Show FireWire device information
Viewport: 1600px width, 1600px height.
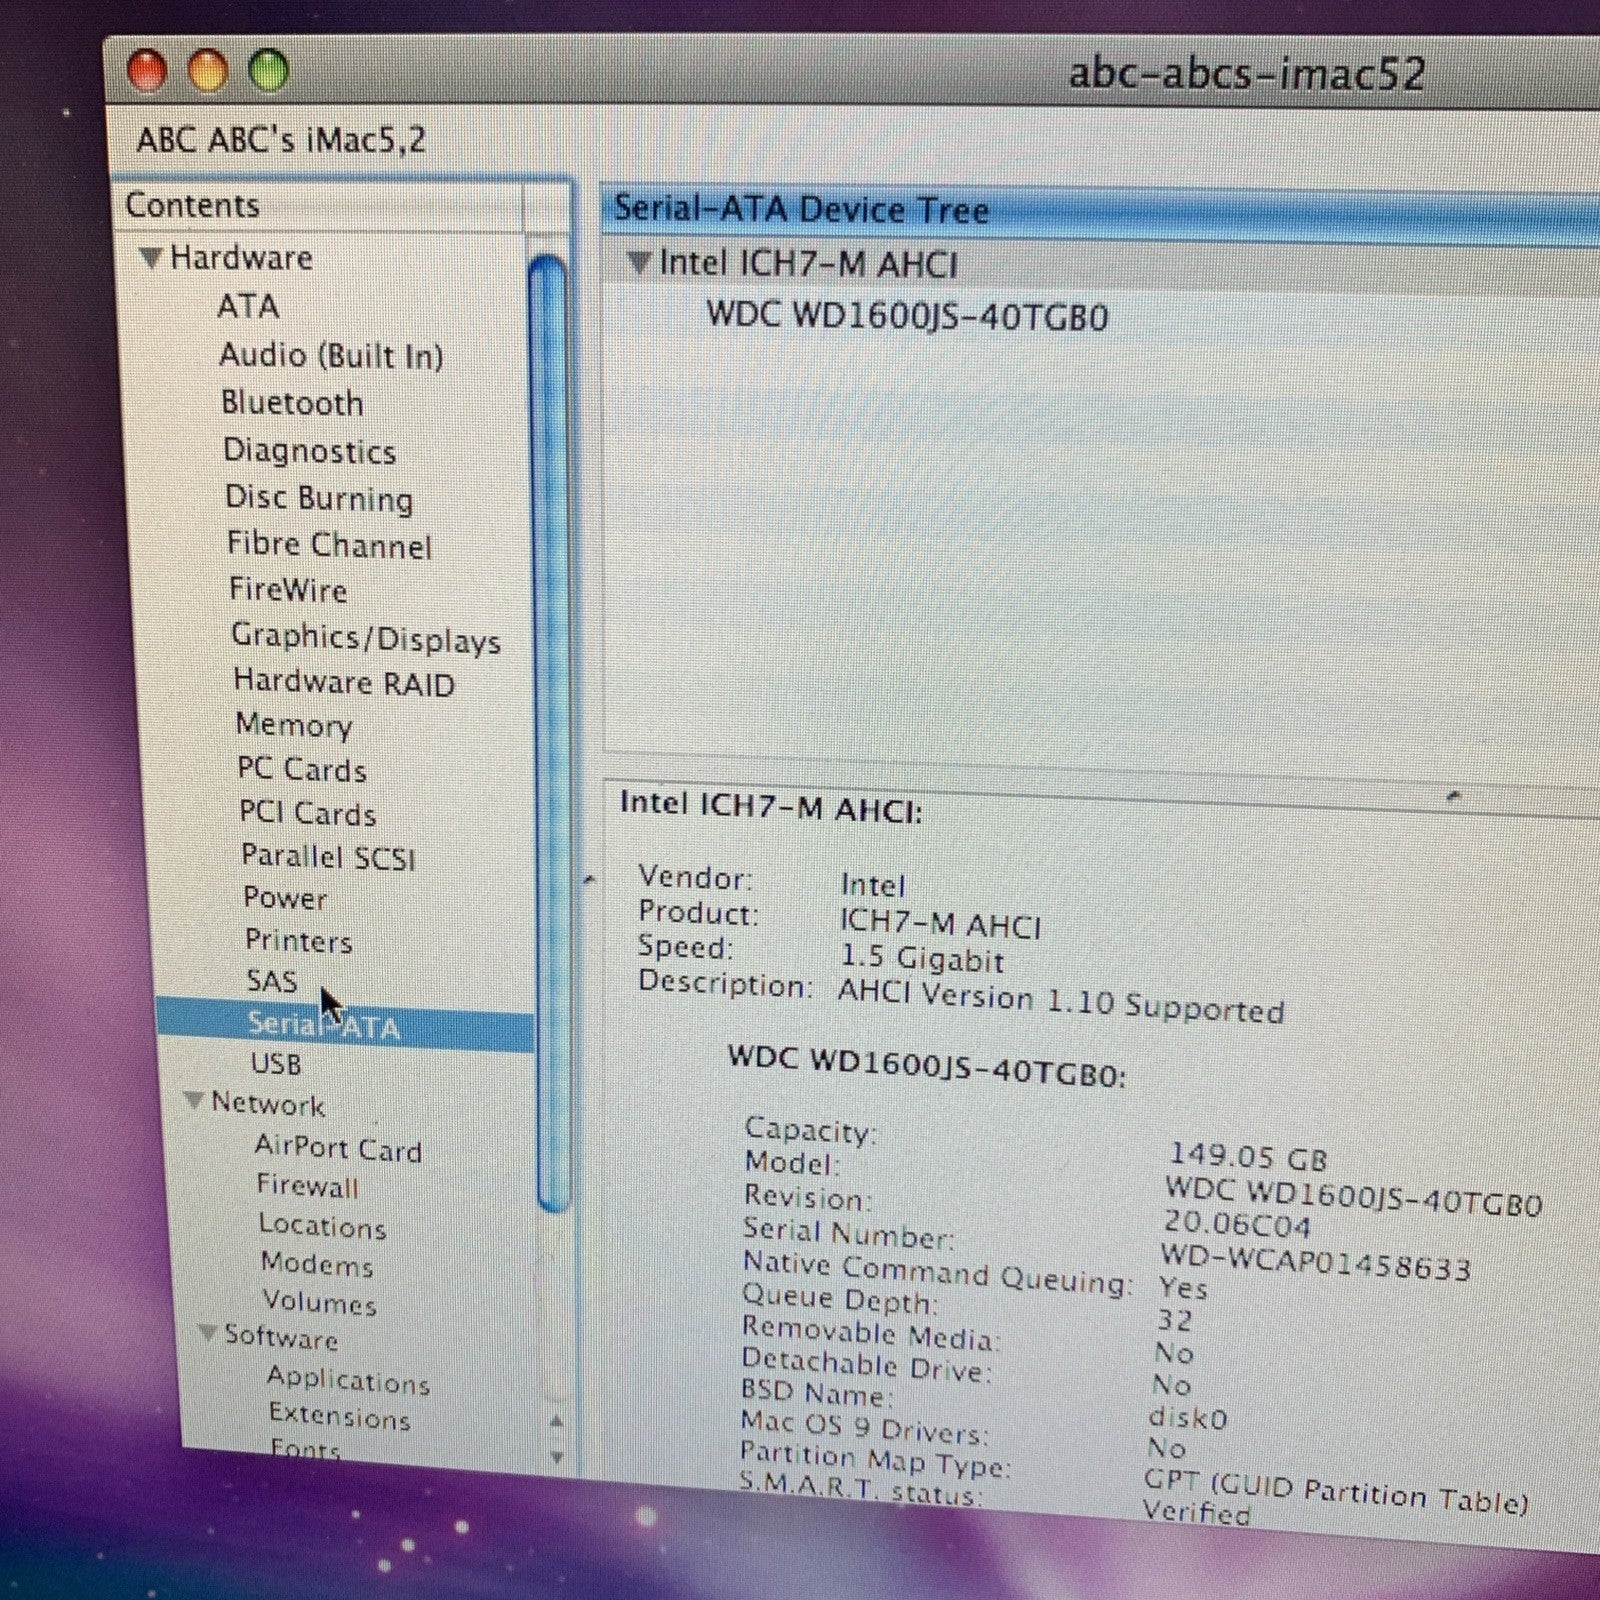click(x=288, y=589)
